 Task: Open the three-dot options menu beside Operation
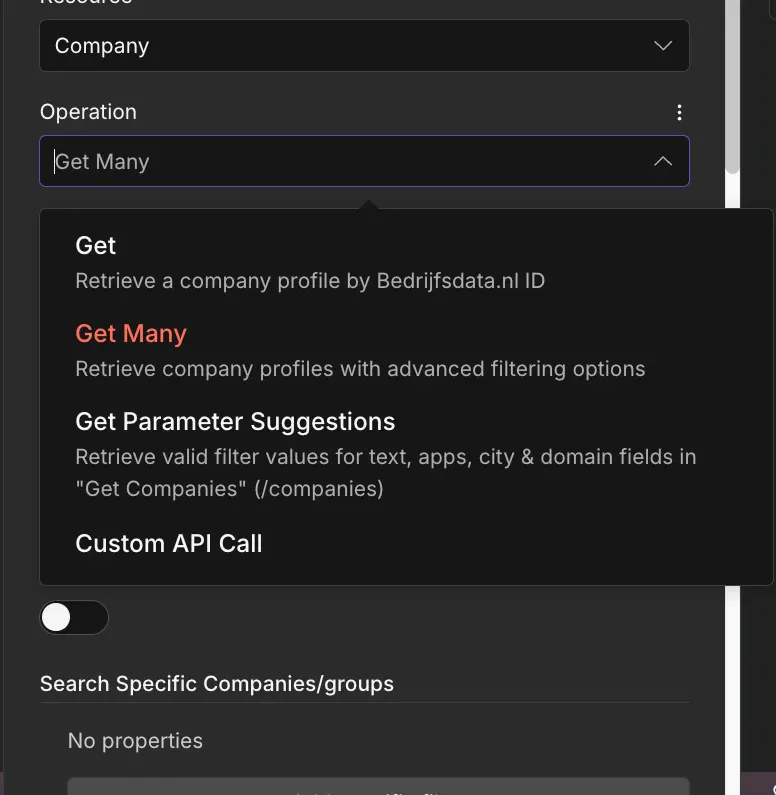coord(680,112)
